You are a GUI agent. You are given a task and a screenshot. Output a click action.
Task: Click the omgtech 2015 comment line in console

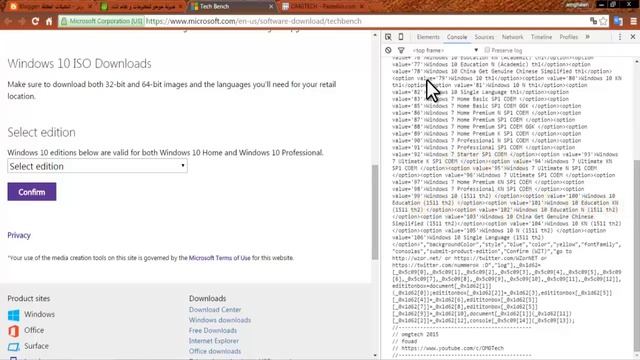tap(416, 334)
